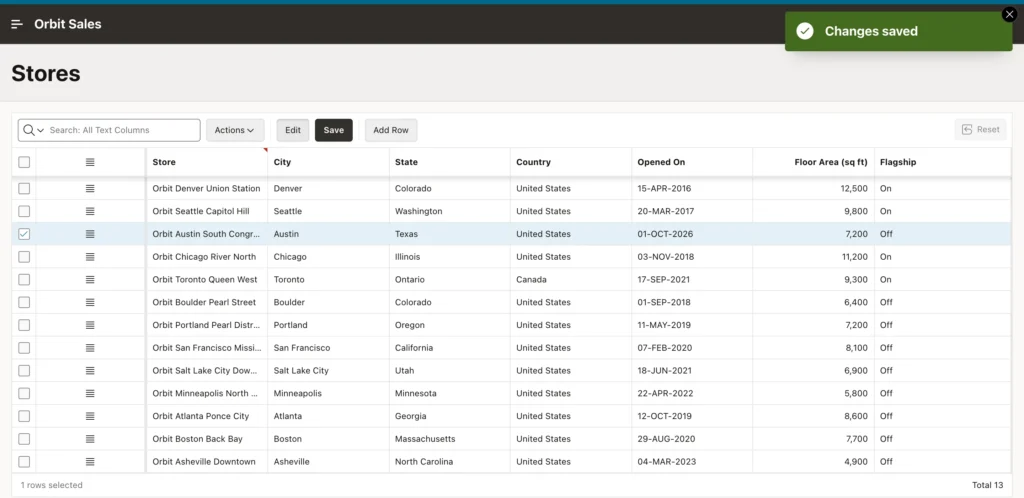Open row actions menu for Atlanta store
The height and width of the screenshot is (498, 1024).
tap(90, 416)
